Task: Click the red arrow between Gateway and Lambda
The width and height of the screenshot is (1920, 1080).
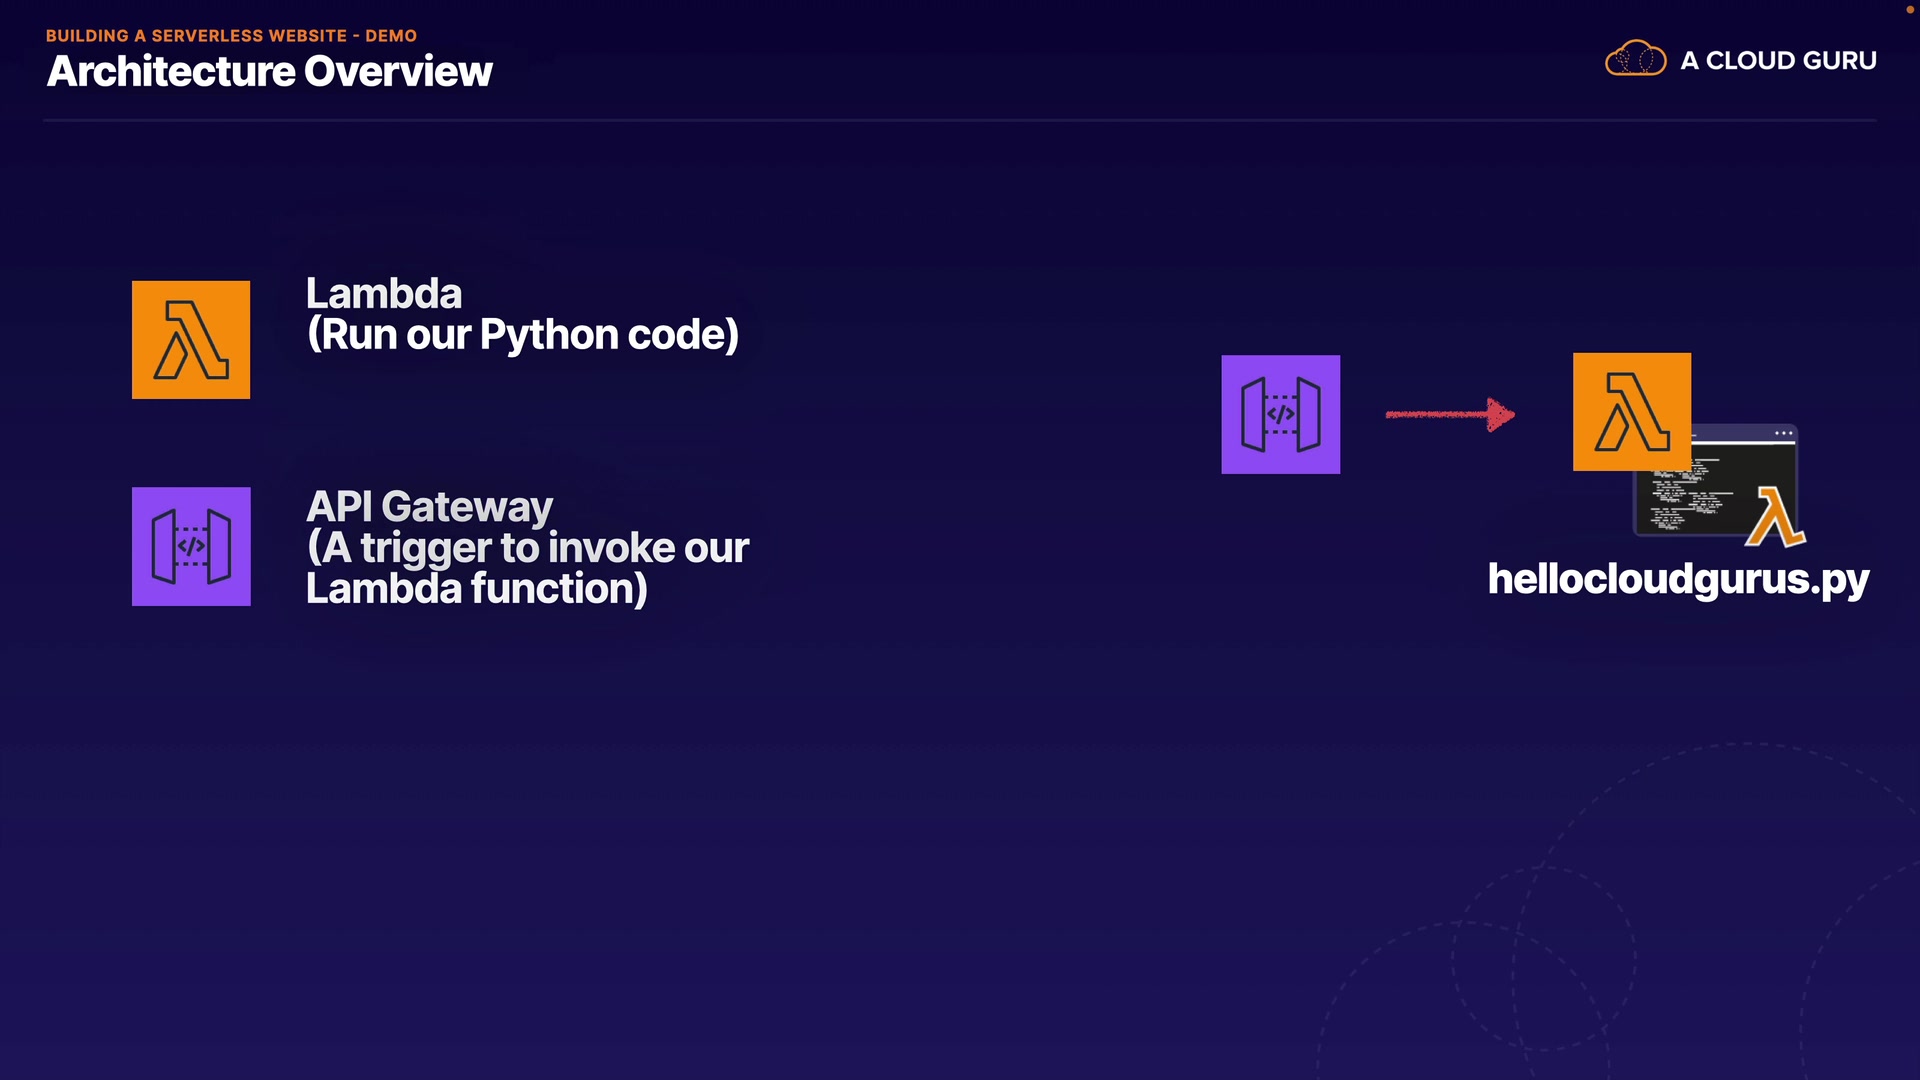Action: tap(1450, 414)
